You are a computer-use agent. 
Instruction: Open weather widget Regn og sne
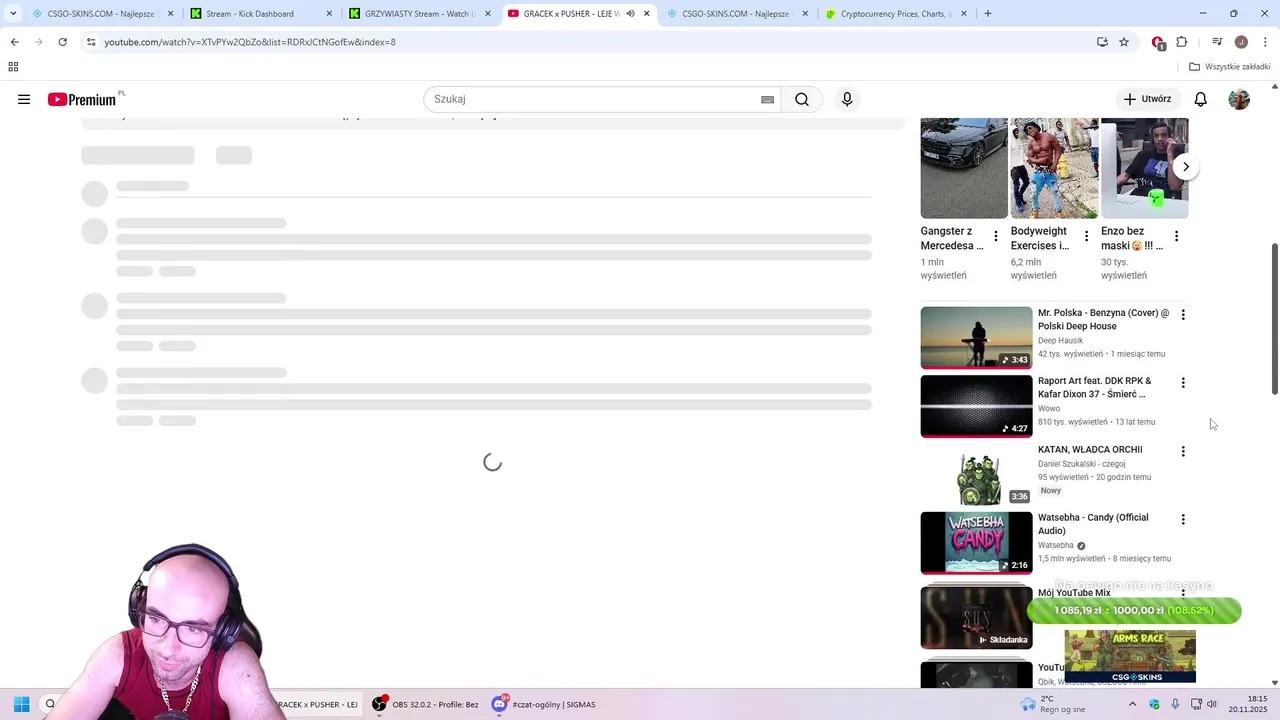point(1052,704)
